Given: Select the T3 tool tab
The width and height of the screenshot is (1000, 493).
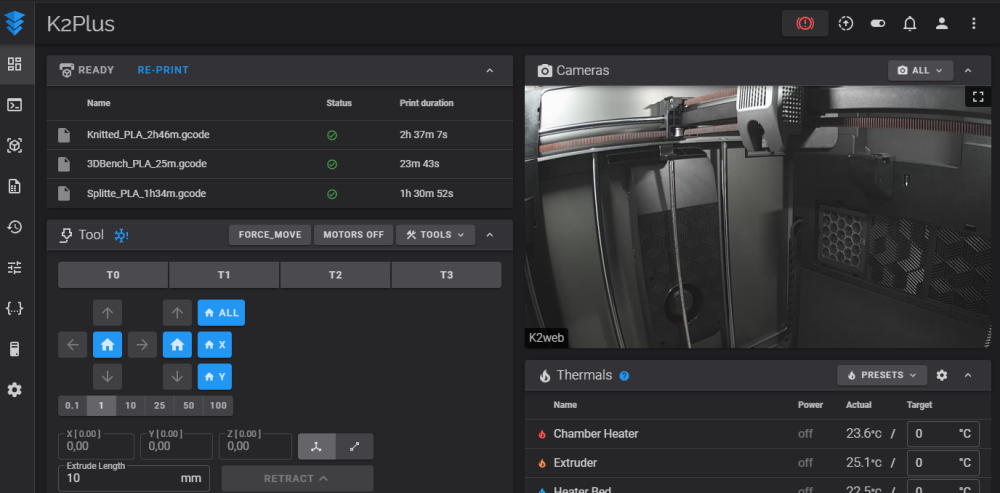Looking at the screenshot, I should pos(446,275).
